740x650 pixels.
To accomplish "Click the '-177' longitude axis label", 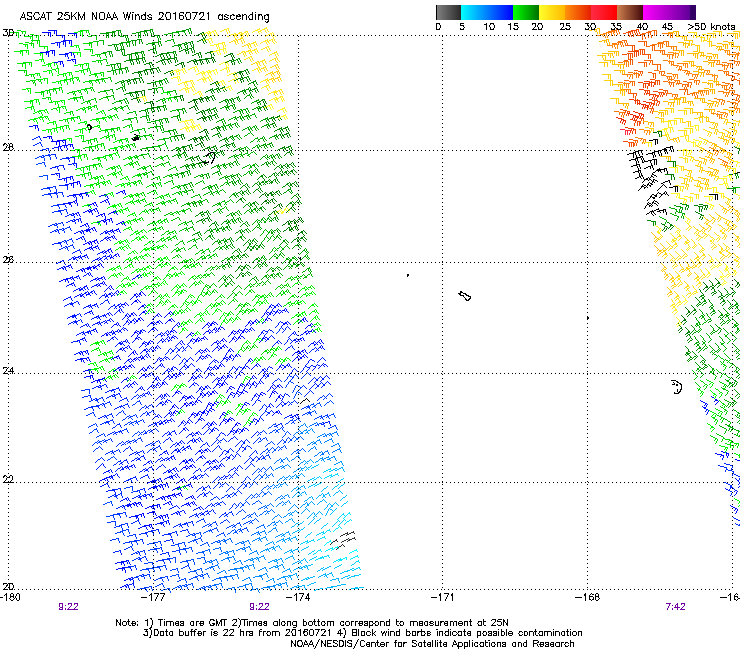I will coord(153,597).
